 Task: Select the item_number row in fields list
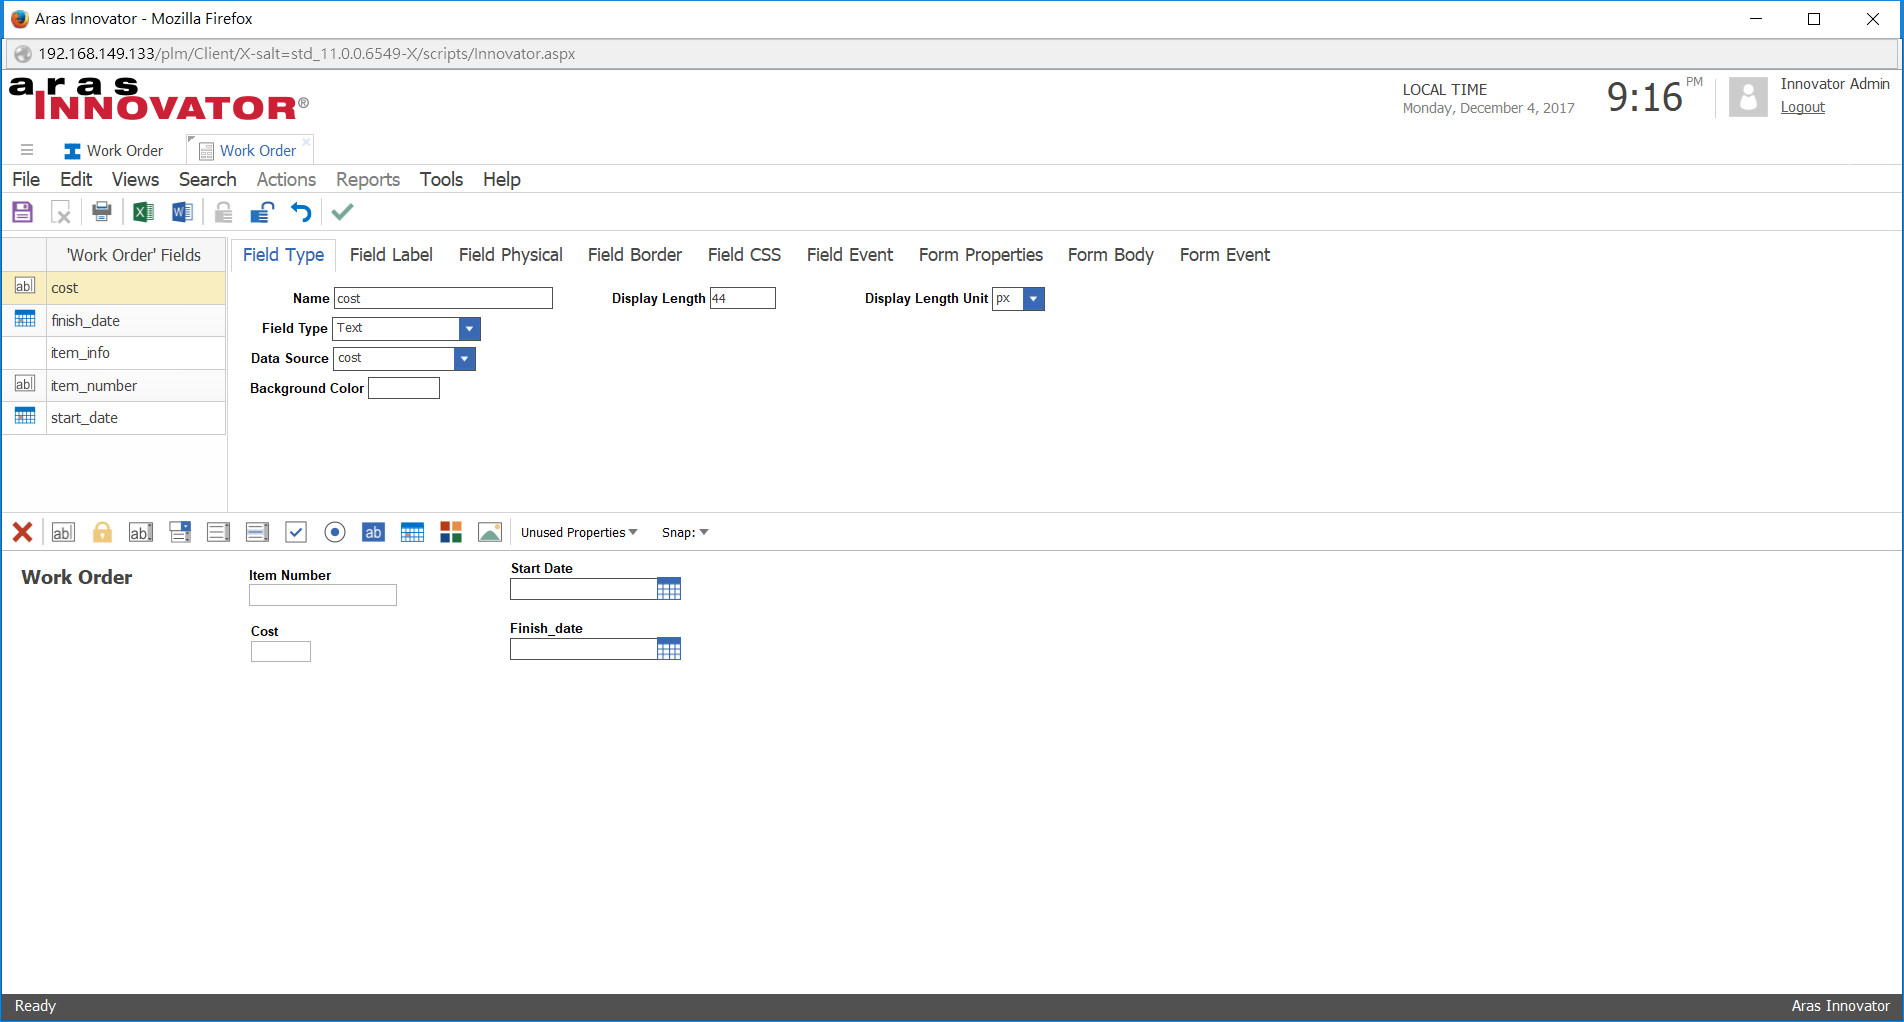(x=114, y=386)
